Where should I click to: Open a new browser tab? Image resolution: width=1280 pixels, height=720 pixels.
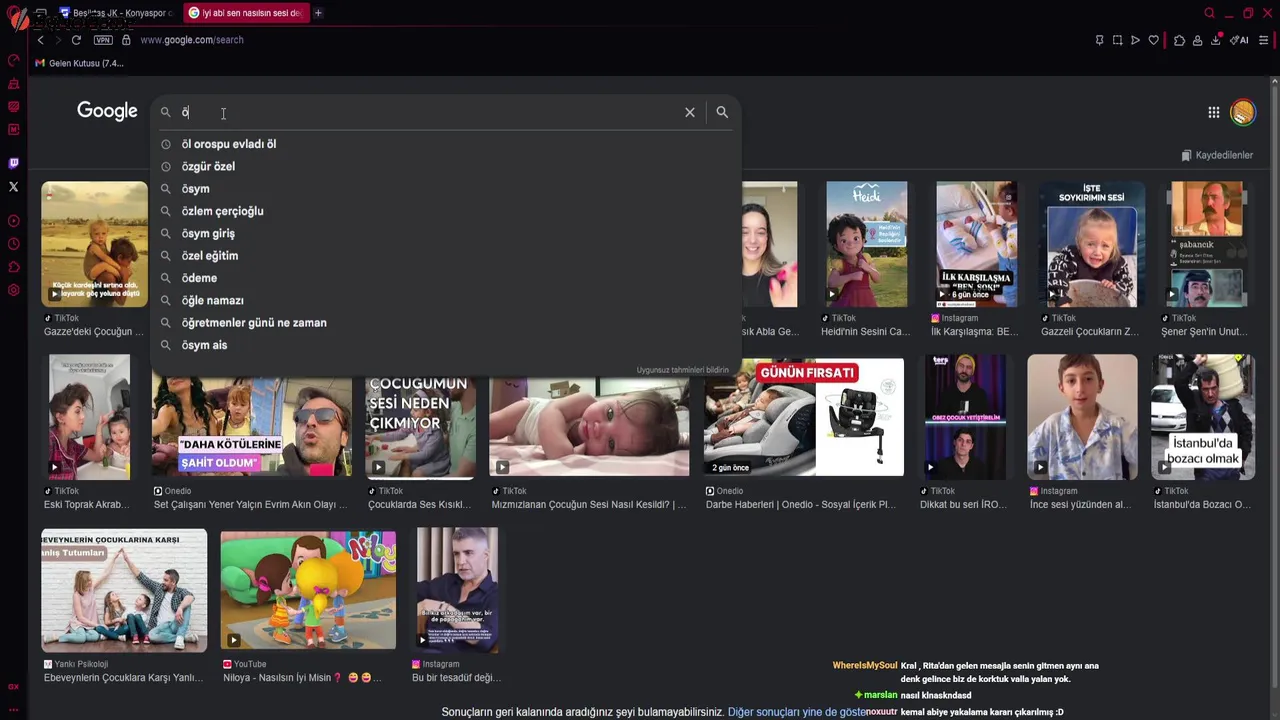pyautogui.click(x=318, y=13)
